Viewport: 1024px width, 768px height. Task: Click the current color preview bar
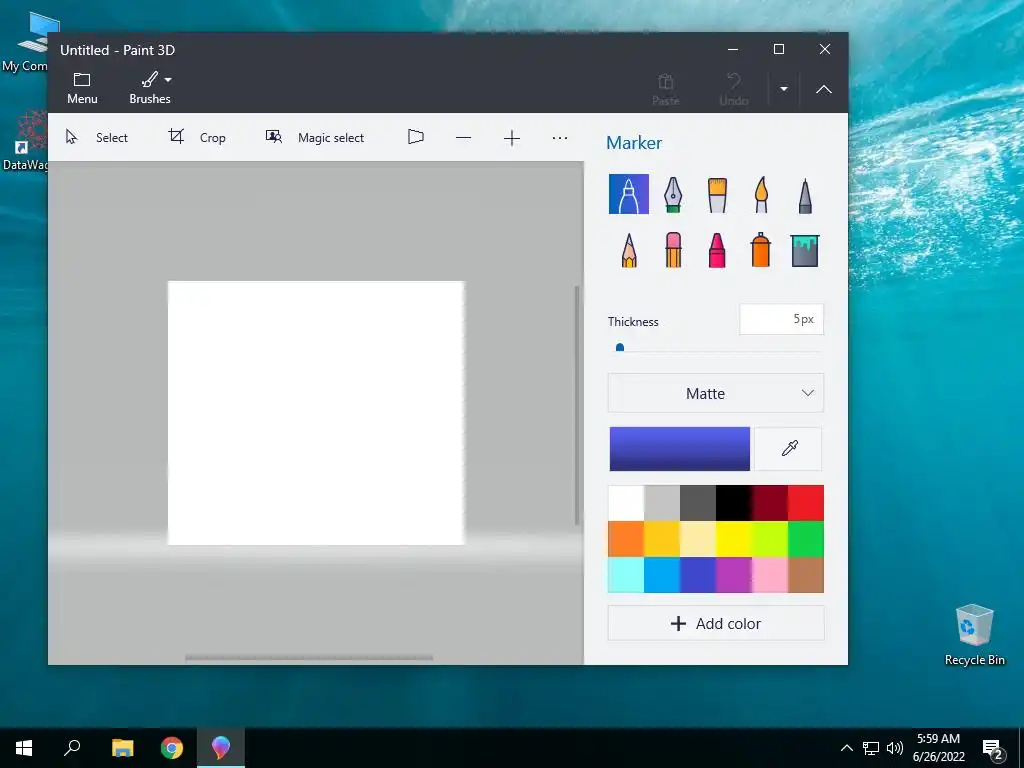[679, 449]
